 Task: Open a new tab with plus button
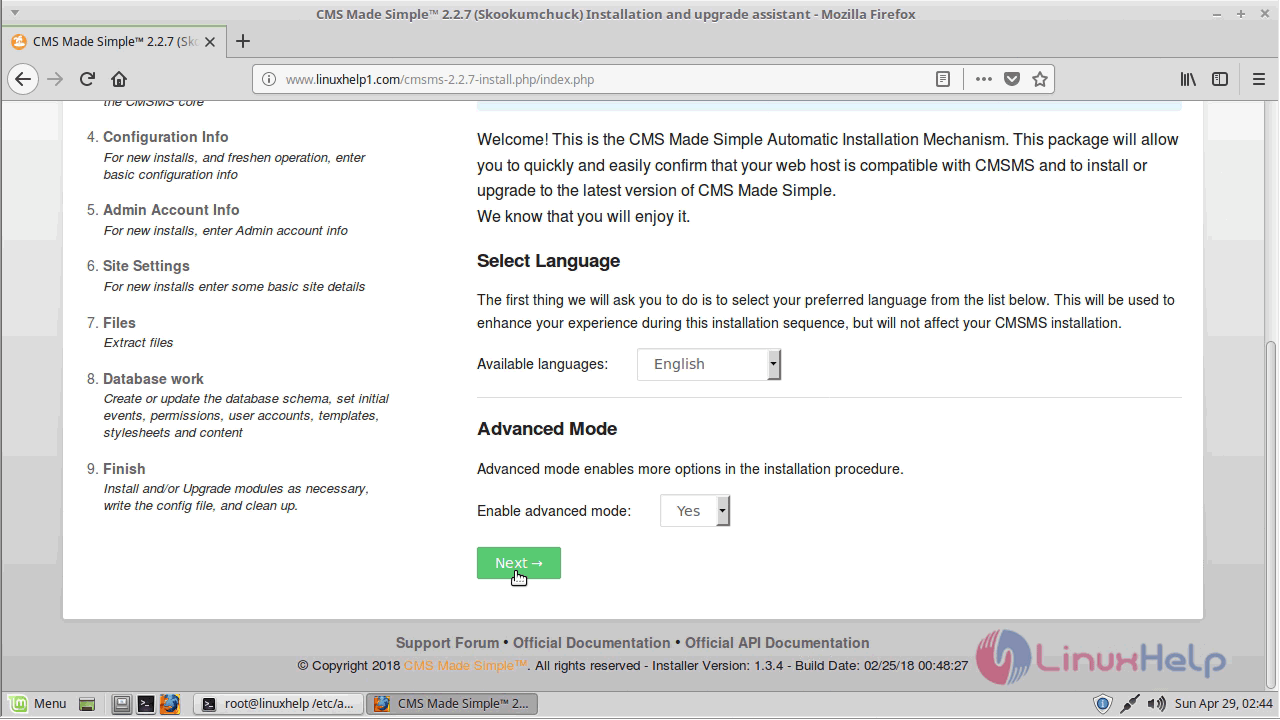(x=243, y=41)
